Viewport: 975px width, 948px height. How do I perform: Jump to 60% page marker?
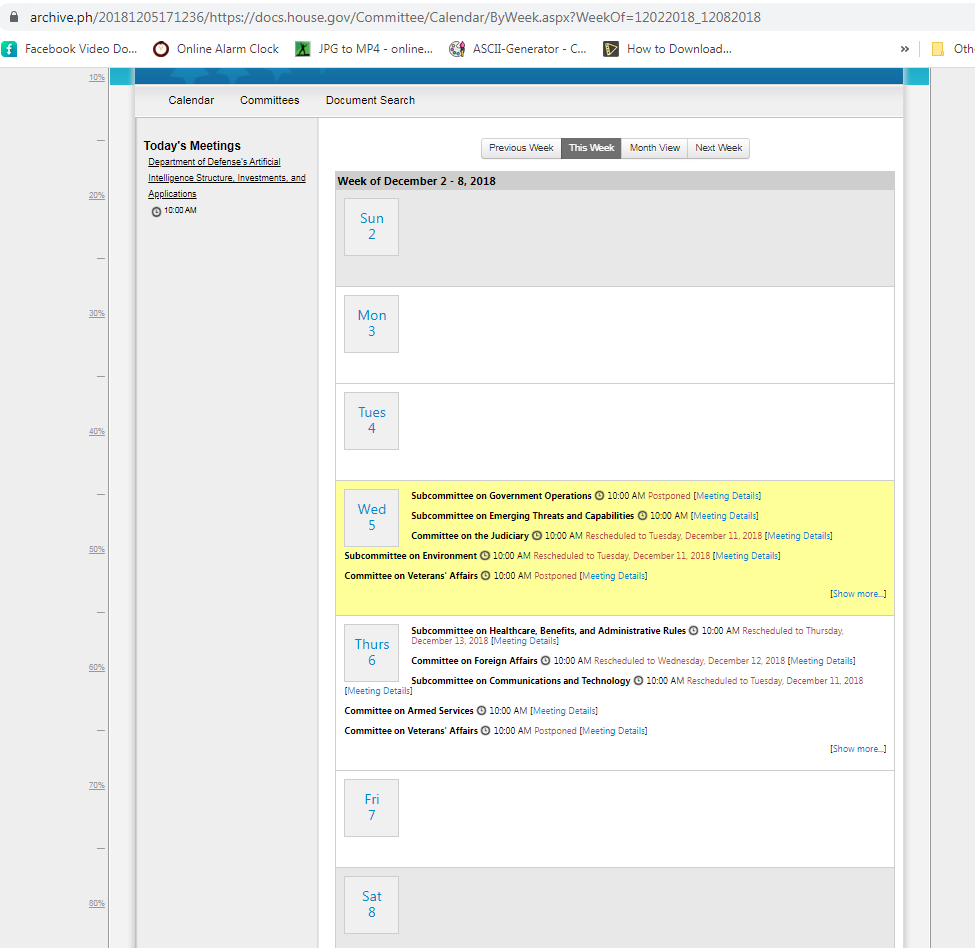point(96,667)
